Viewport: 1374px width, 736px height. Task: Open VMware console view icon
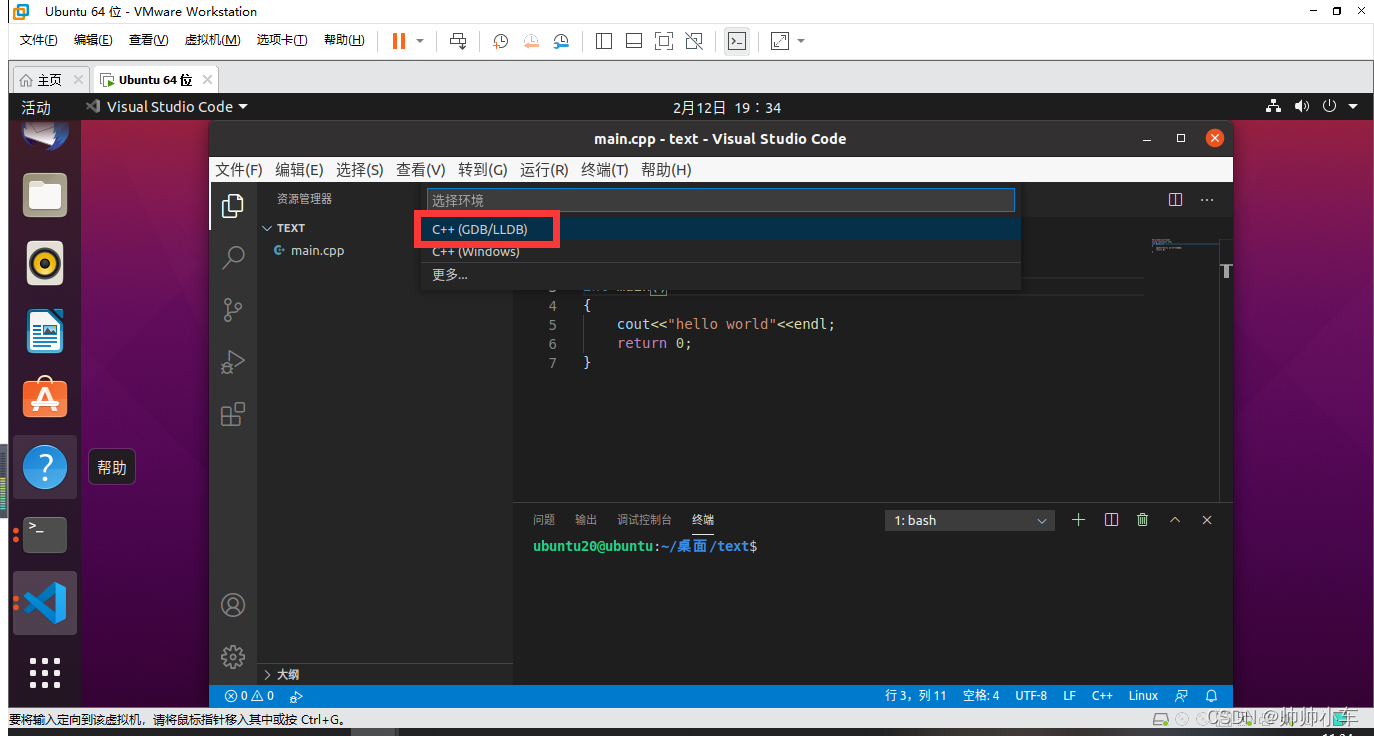click(737, 41)
